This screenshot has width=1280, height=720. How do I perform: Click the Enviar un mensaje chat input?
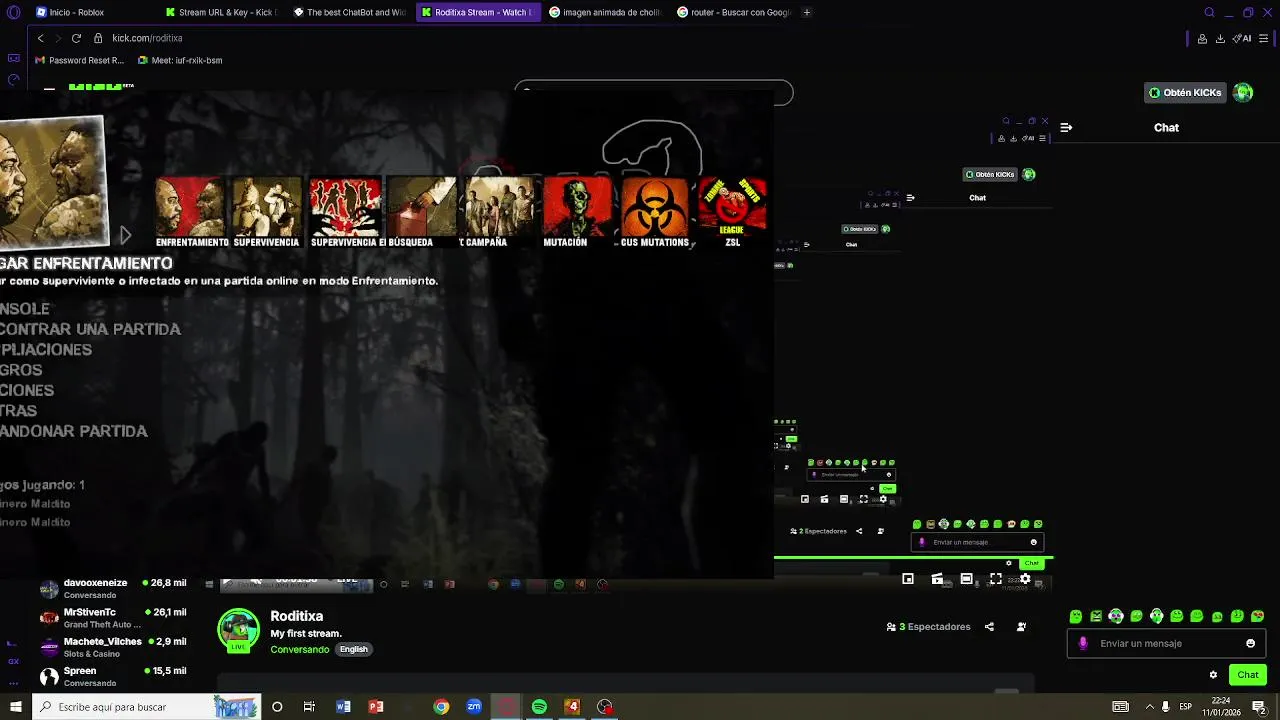point(1167,643)
